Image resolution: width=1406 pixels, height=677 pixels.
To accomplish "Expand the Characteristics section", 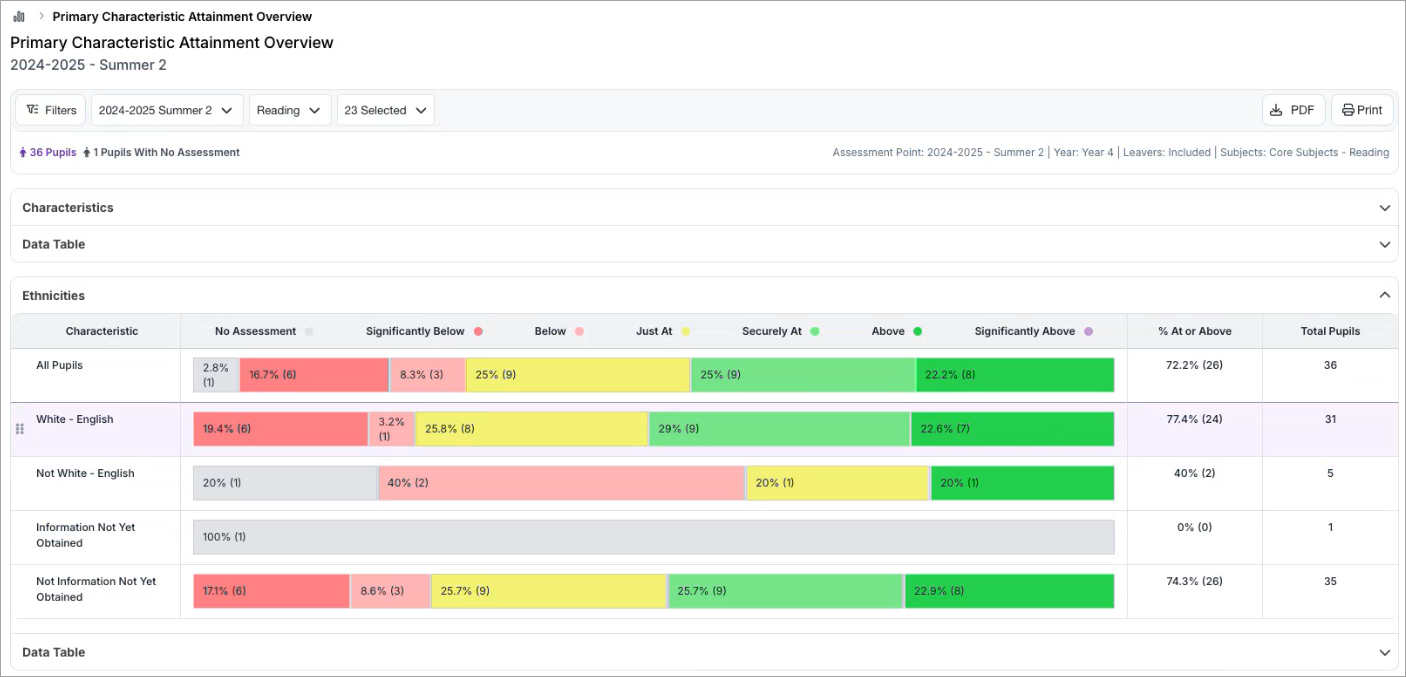I will point(1384,208).
